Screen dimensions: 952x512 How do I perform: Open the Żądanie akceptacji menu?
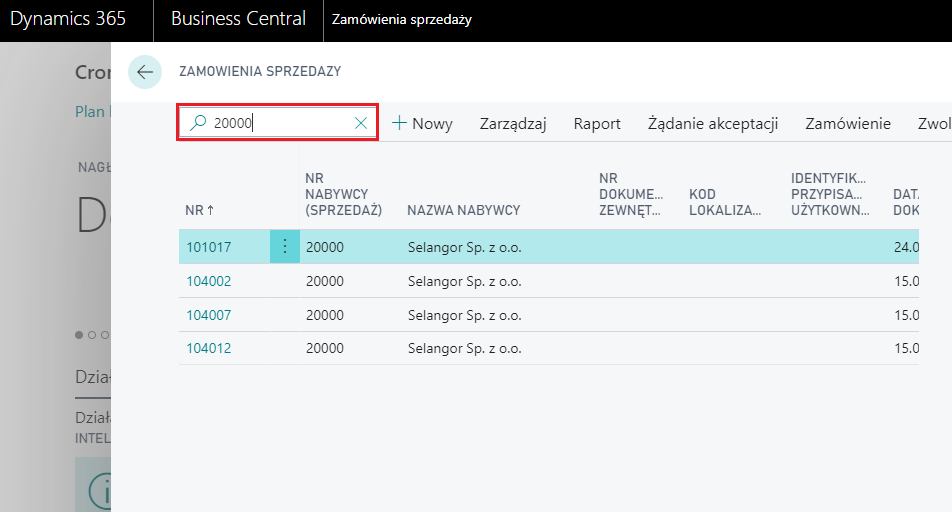pos(713,123)
